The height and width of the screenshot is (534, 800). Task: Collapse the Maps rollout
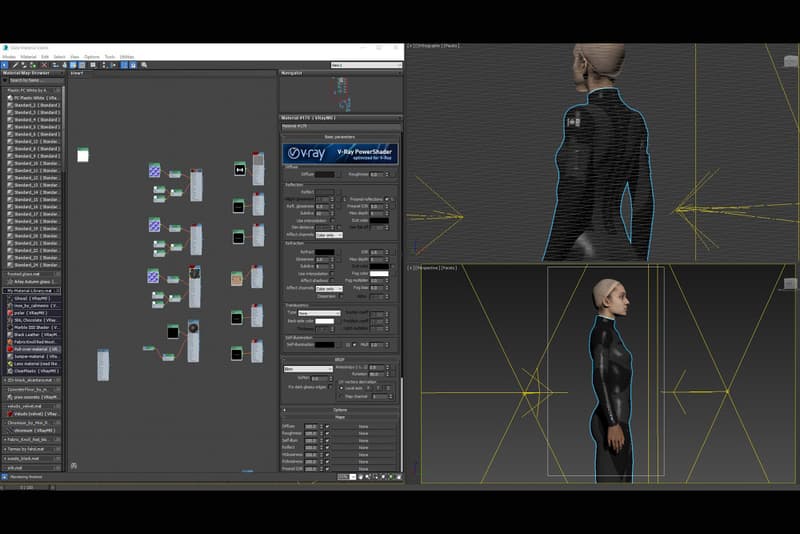coord(340,417)
